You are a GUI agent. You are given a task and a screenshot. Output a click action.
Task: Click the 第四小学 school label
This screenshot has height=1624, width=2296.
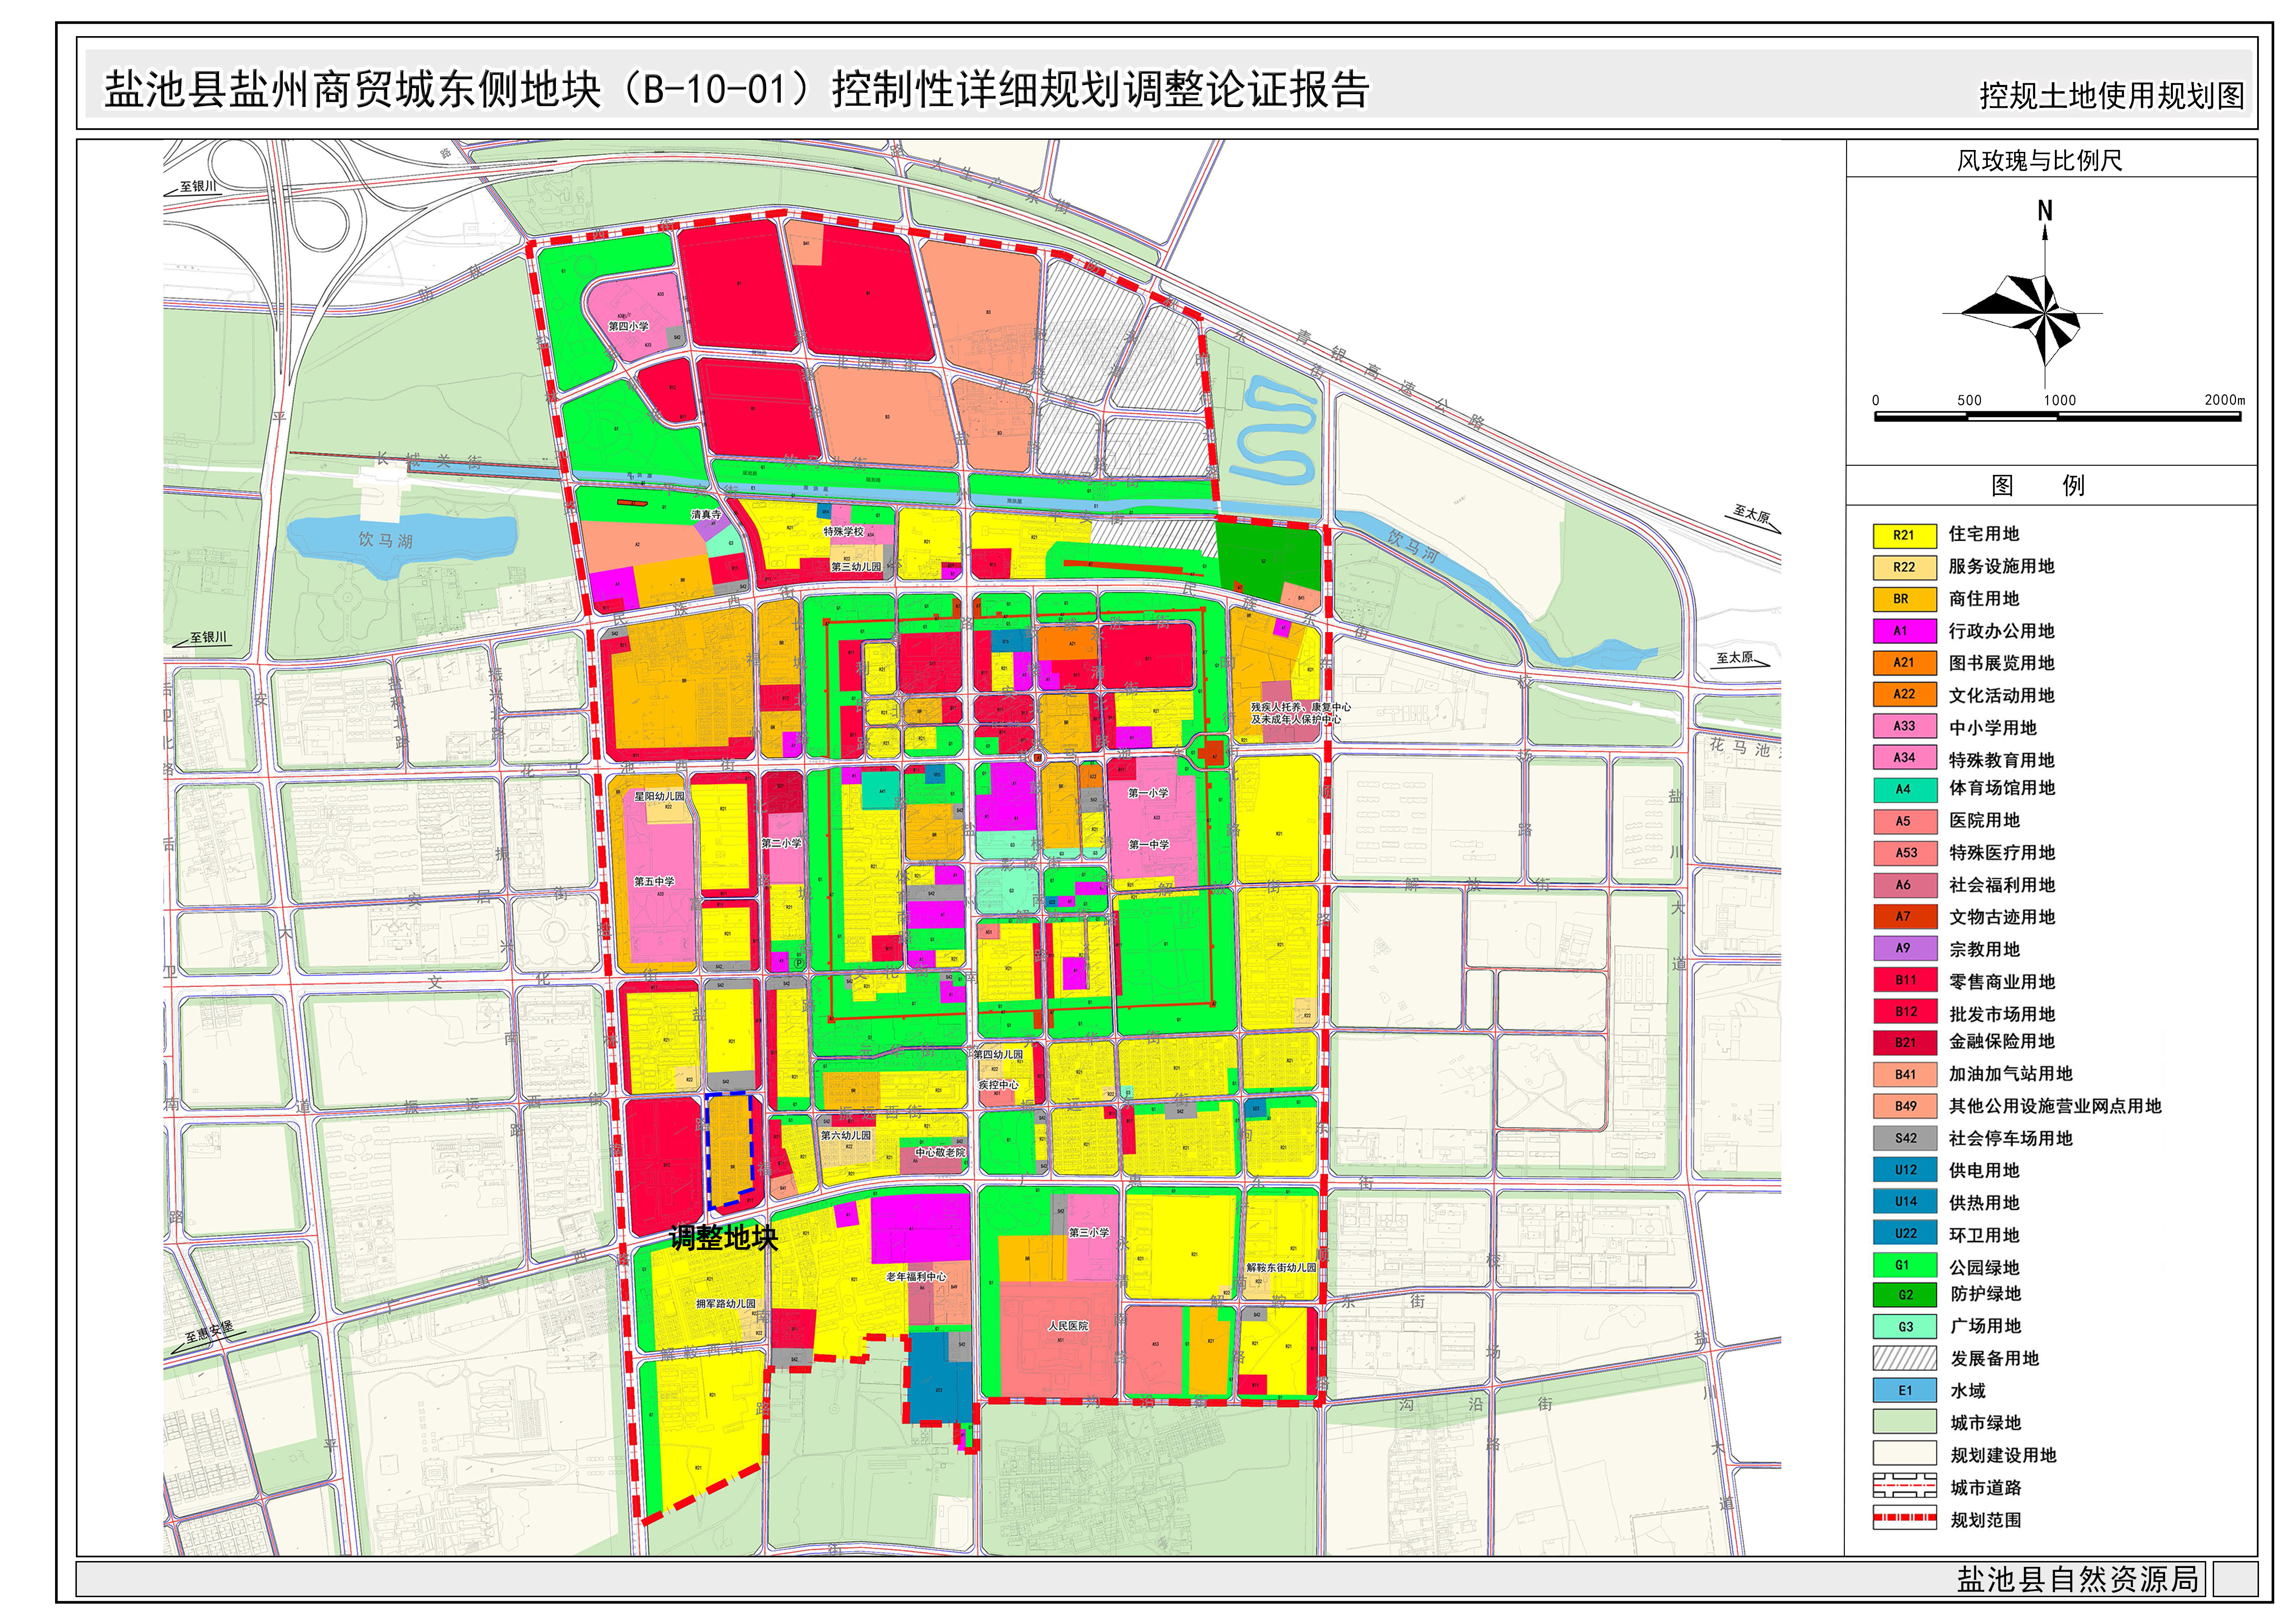(x=628, y=326)
